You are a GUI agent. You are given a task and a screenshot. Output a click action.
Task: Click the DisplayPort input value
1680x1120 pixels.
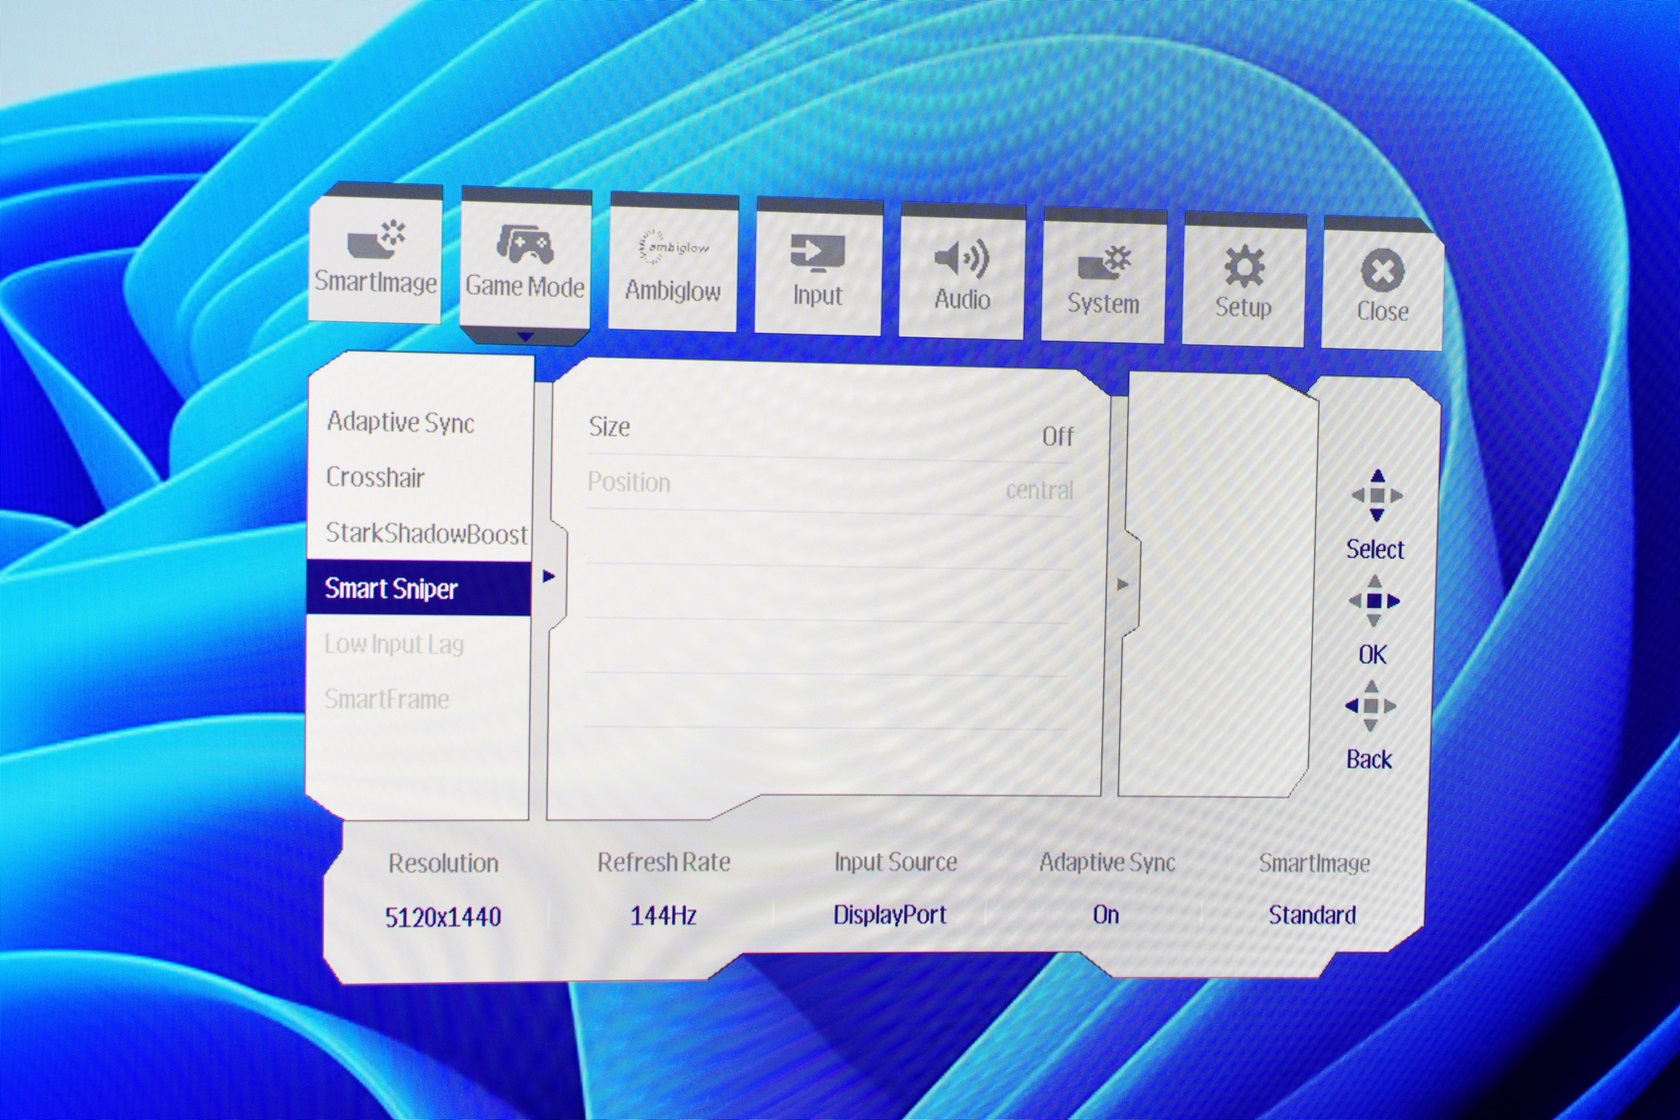tap(890, 915)
